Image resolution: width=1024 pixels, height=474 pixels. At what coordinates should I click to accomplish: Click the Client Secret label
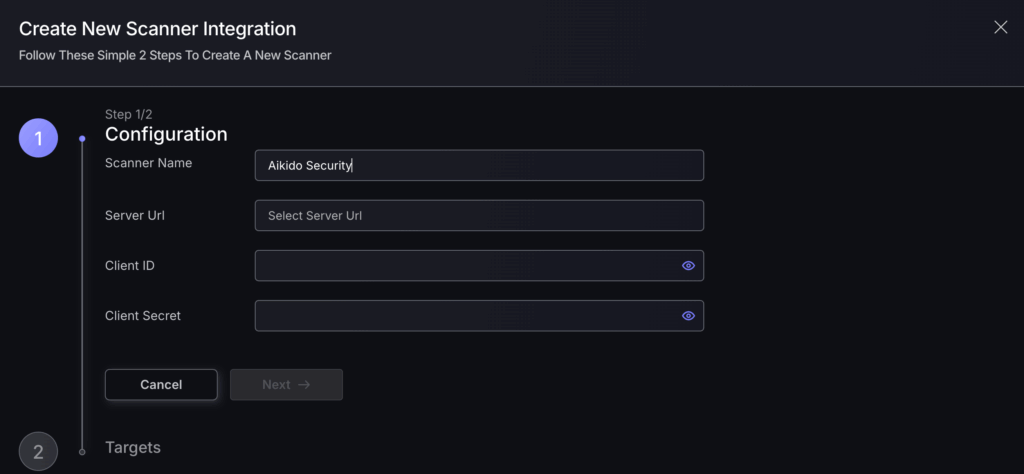point(142,315)
